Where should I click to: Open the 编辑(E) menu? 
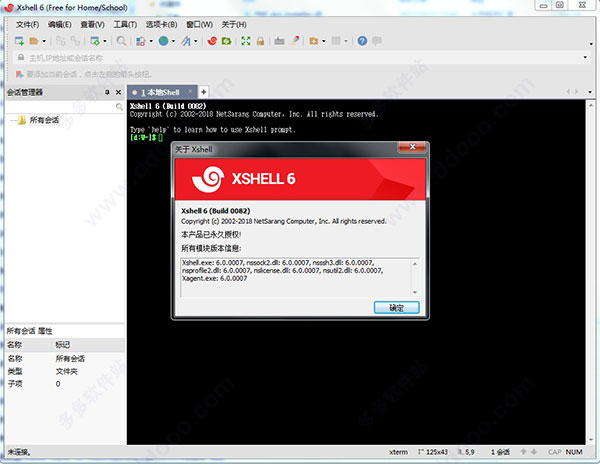[x=60, y=24]
